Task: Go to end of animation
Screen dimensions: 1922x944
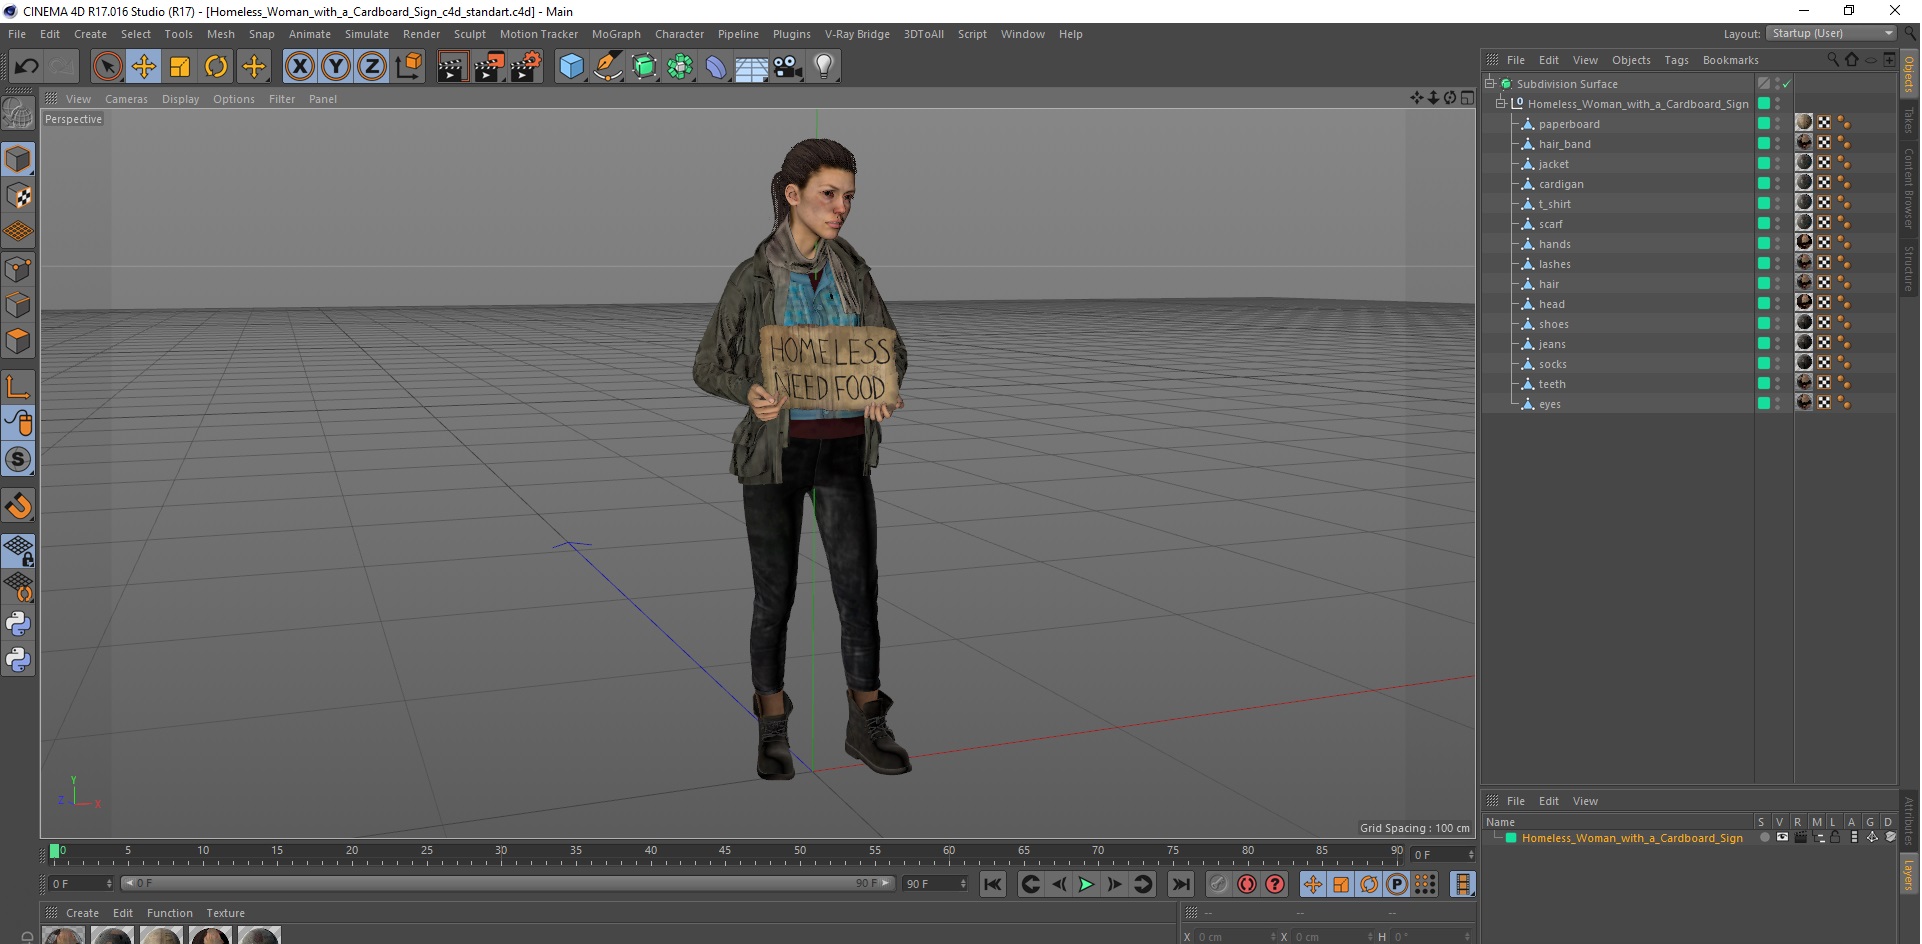Action: 1181,884
